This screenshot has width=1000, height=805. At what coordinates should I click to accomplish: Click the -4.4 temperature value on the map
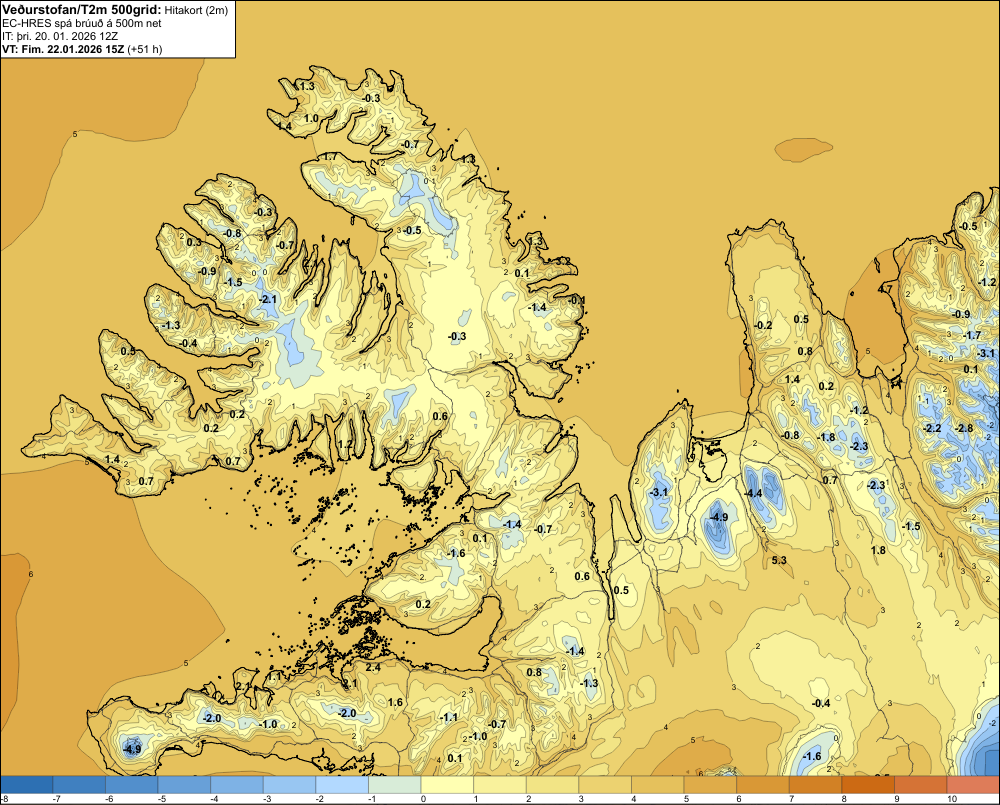click(753, 493)
